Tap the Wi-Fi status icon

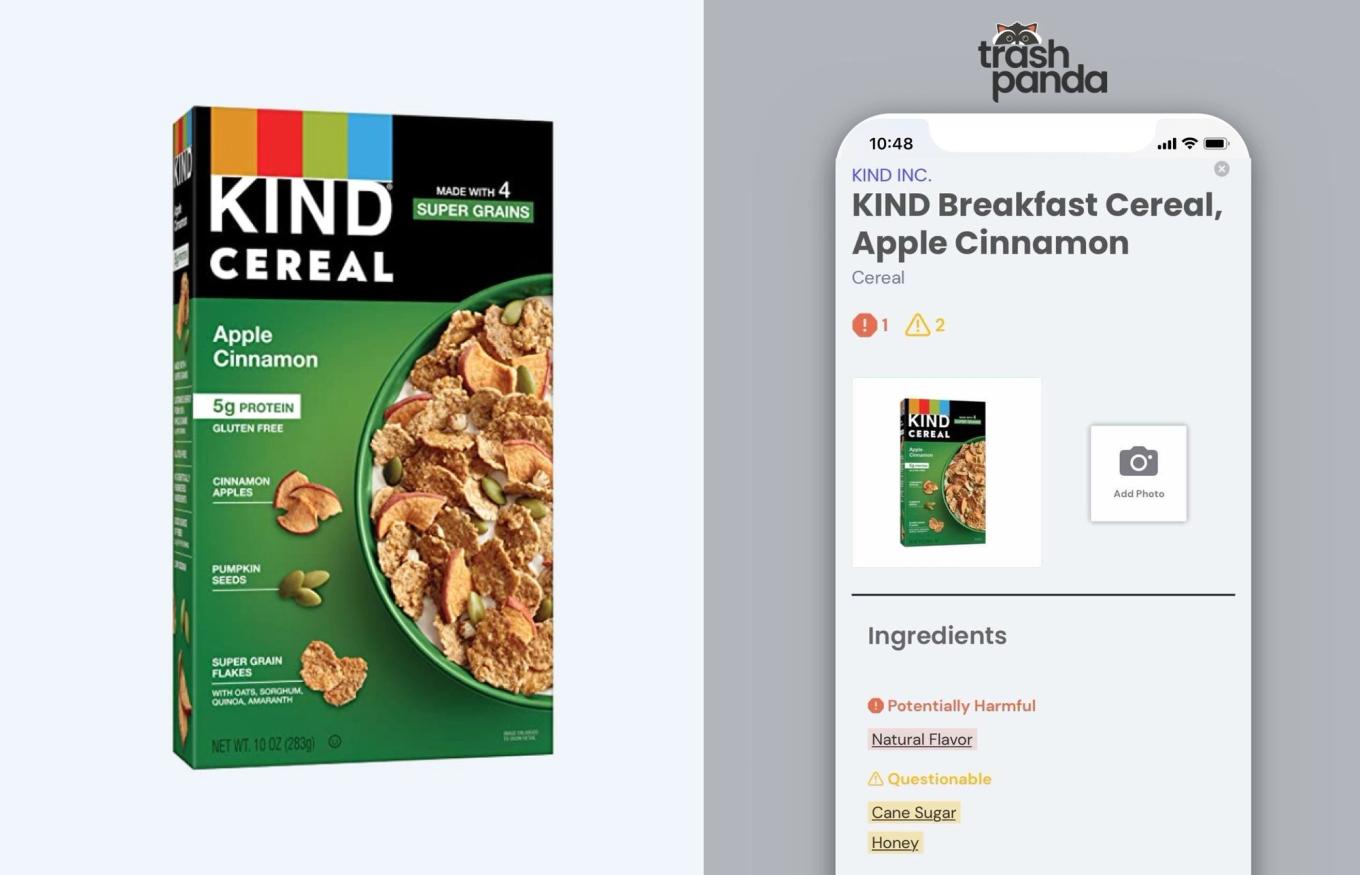click(1189, 143)
